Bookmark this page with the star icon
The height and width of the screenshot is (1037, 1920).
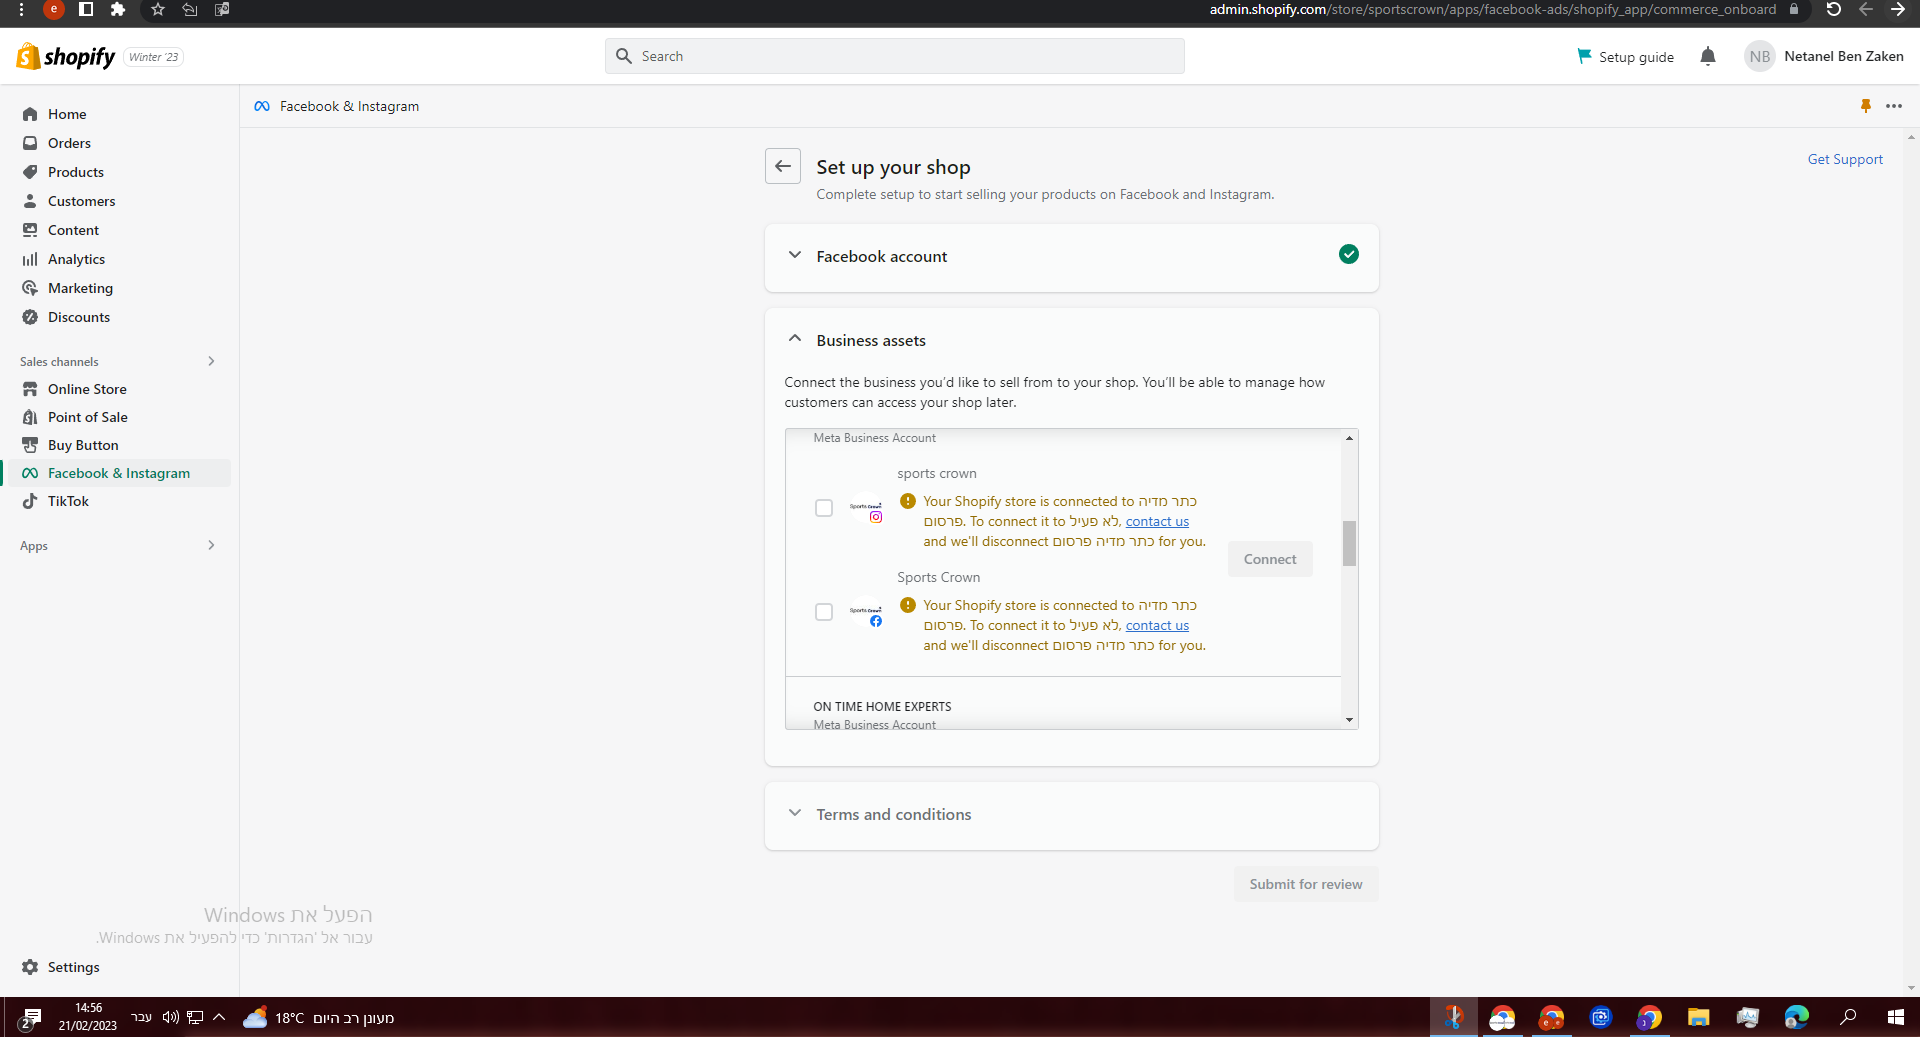pyautogui.click(x=158, y=10)
